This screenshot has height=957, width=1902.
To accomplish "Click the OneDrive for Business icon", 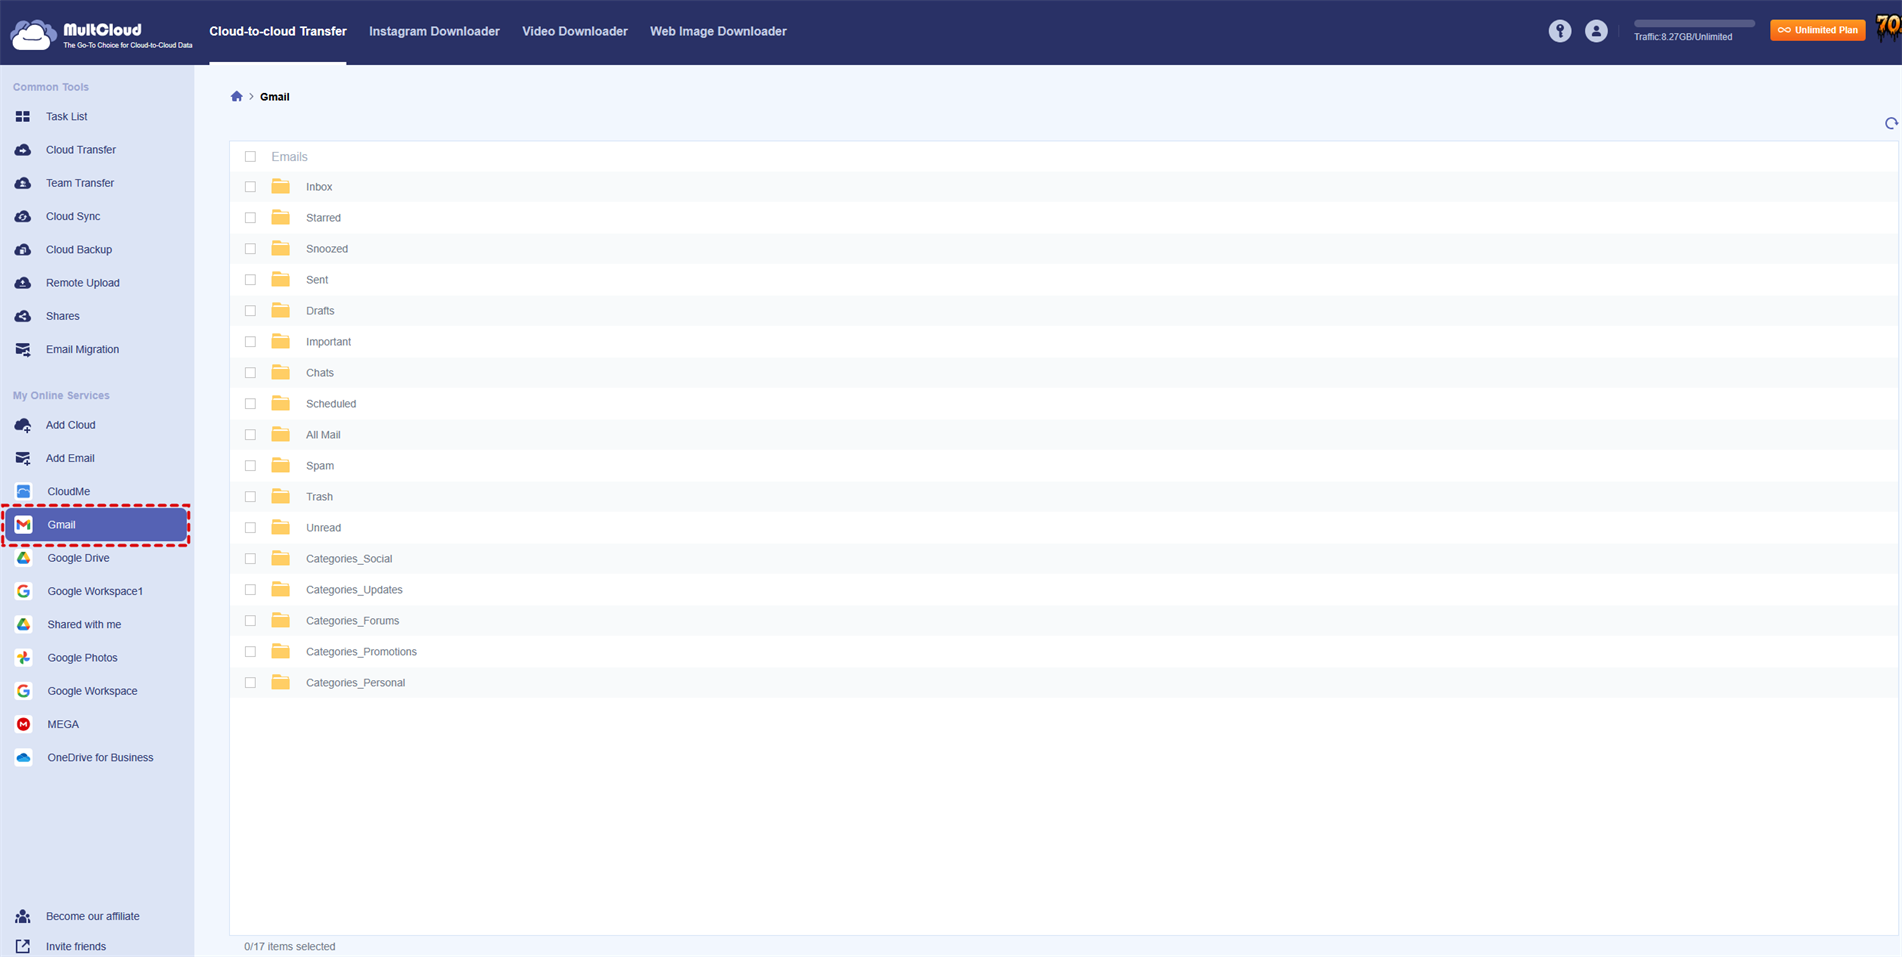I will 23,757.
